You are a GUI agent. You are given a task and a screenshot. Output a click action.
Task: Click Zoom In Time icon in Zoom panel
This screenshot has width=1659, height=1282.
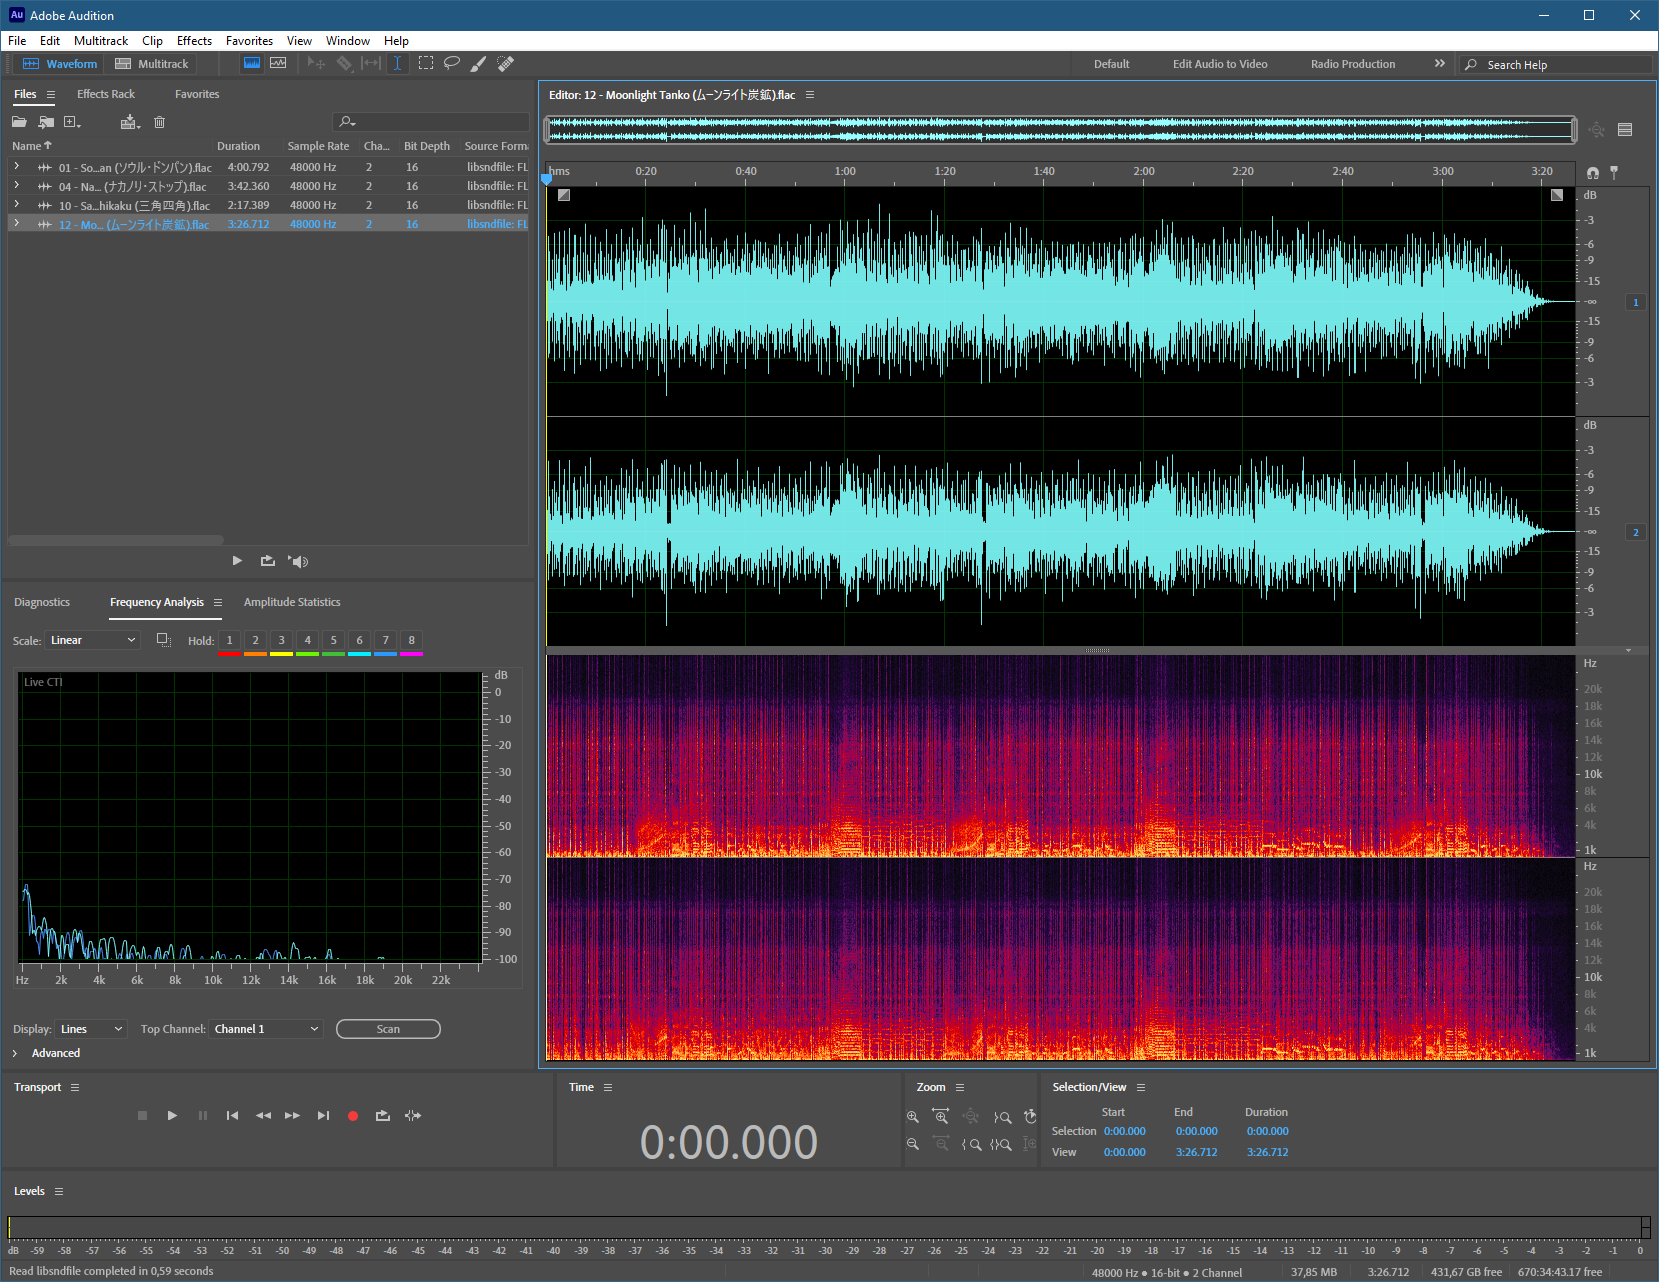coord(941,1117)
